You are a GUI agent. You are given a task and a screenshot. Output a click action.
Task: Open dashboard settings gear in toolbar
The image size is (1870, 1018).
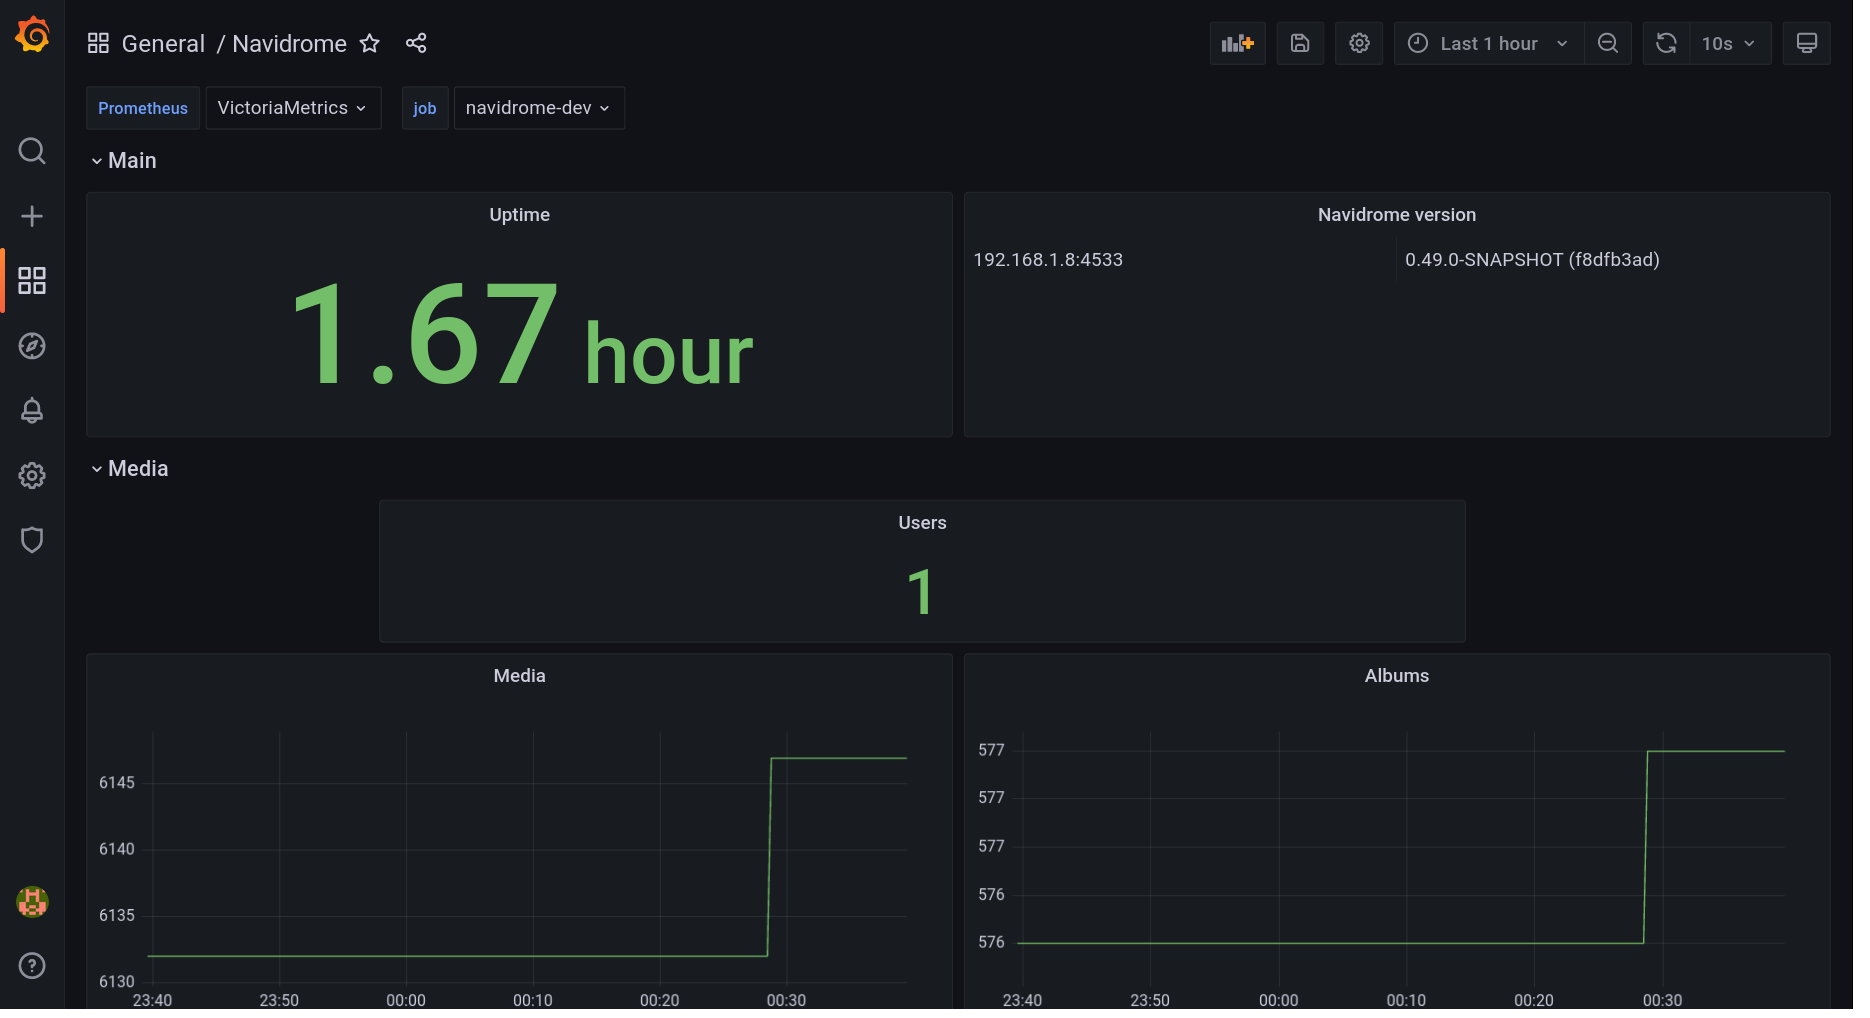(1359, 43)
